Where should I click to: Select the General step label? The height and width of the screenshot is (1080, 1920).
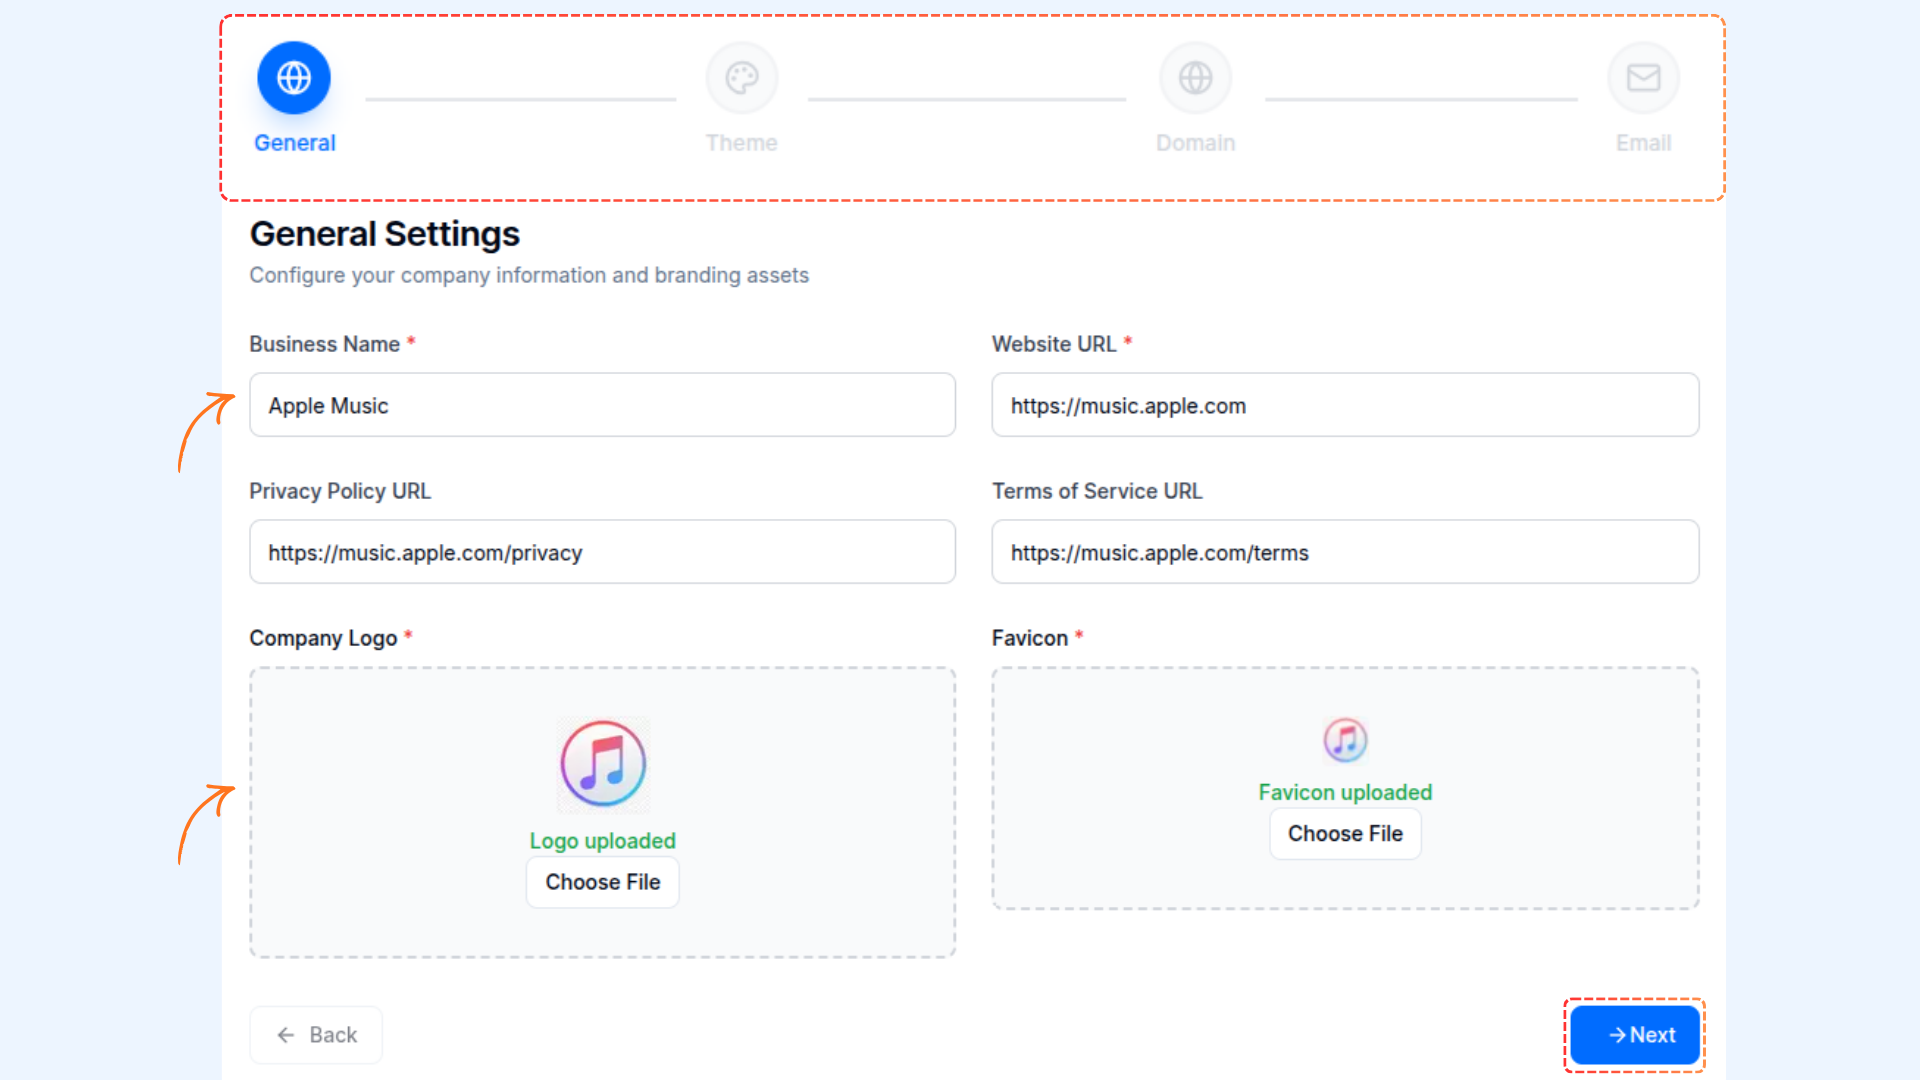(x=294, y=143)
